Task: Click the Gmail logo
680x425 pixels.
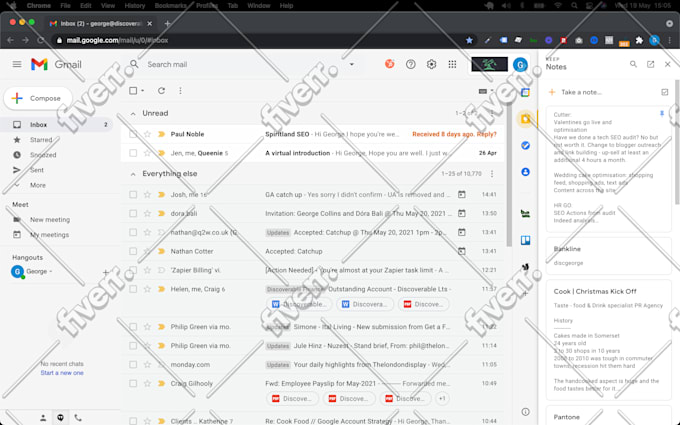Action: click(56, 64)
